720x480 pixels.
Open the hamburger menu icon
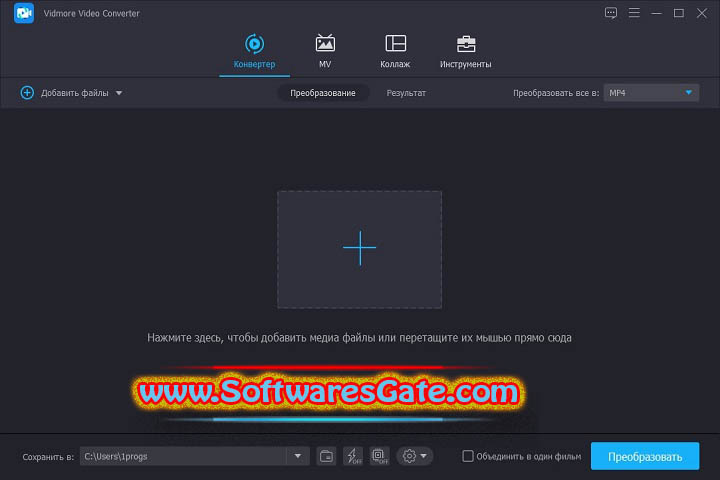(x=634, y=13)
